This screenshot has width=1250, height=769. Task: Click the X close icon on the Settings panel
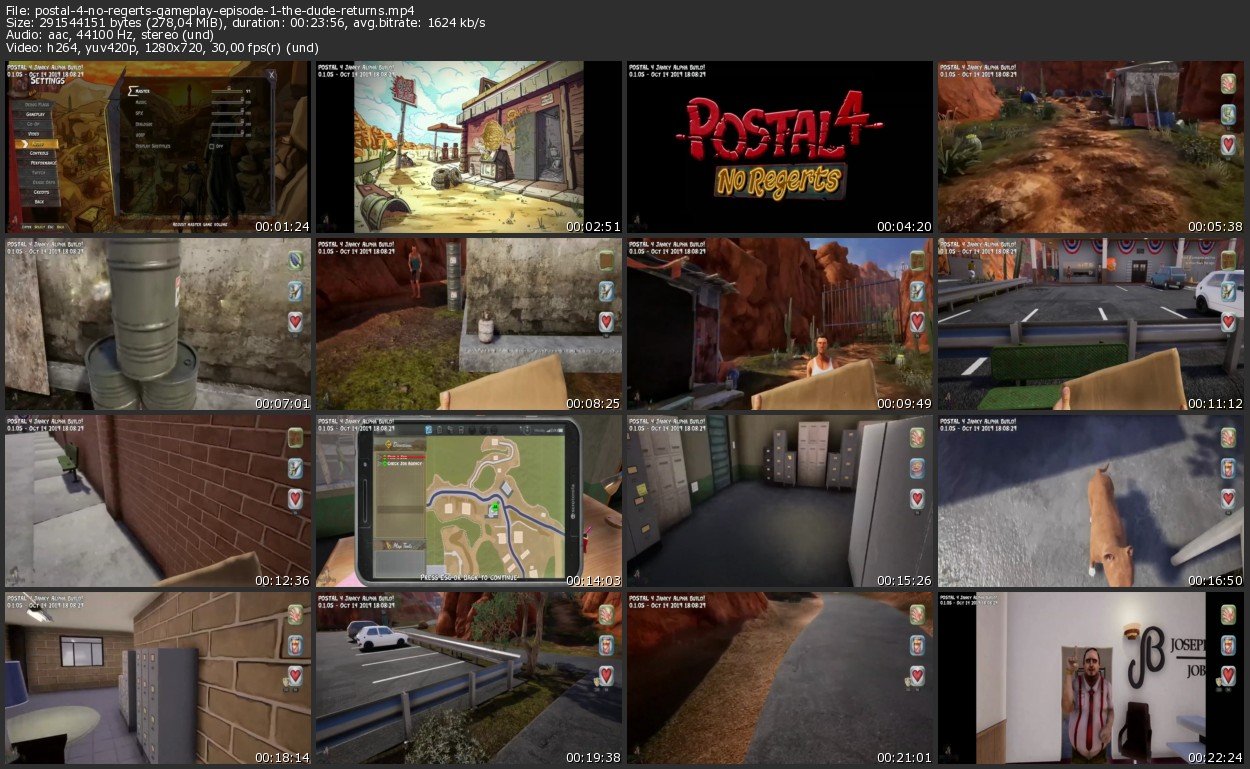[271, 74]
